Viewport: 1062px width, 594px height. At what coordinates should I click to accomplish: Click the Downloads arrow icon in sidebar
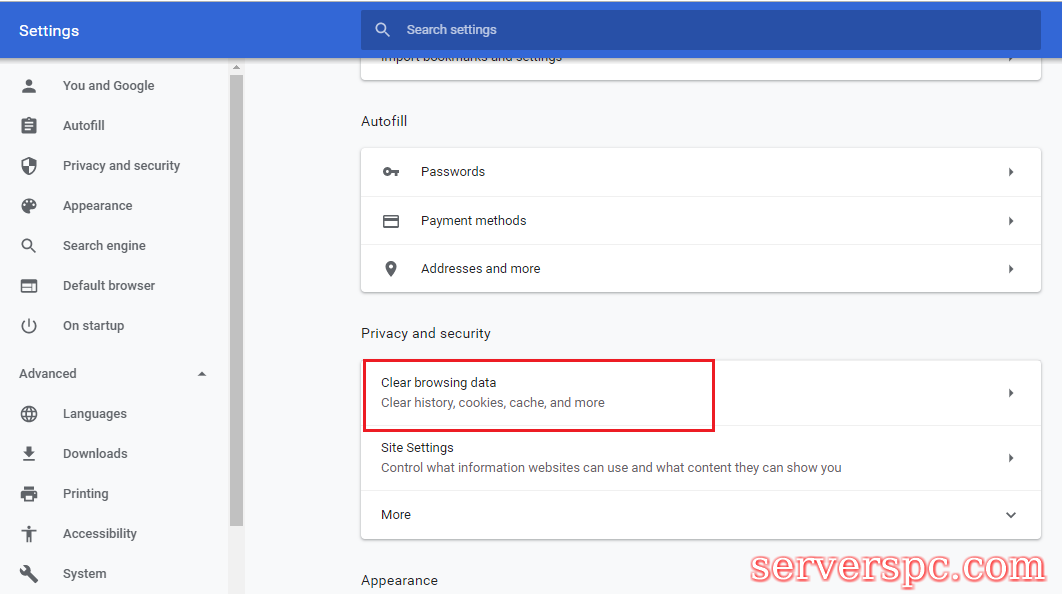29,454
